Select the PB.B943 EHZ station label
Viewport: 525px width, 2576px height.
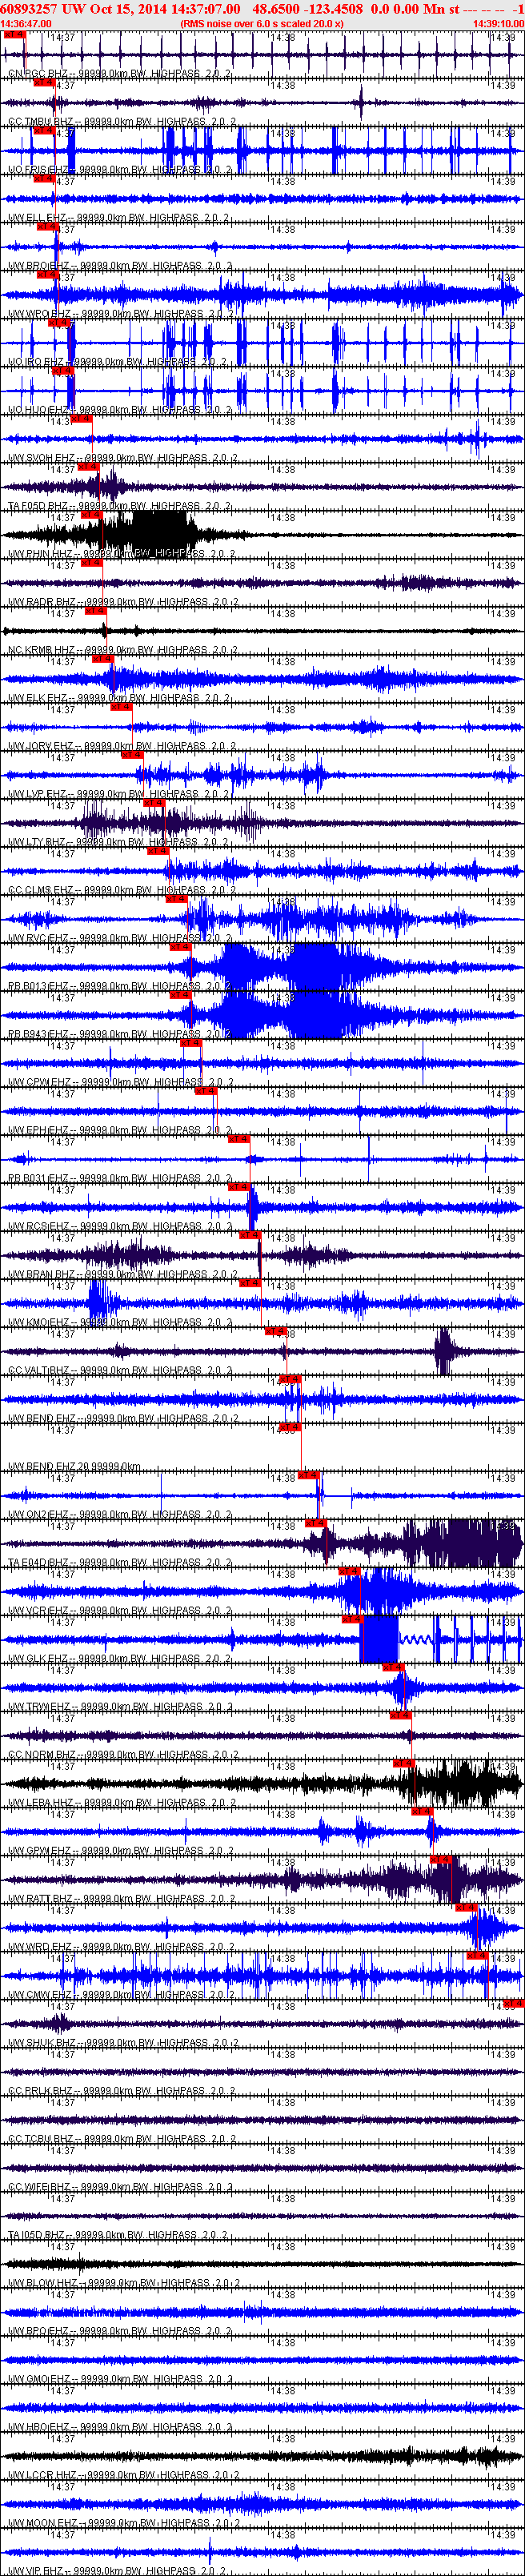tap(120, 1034)
